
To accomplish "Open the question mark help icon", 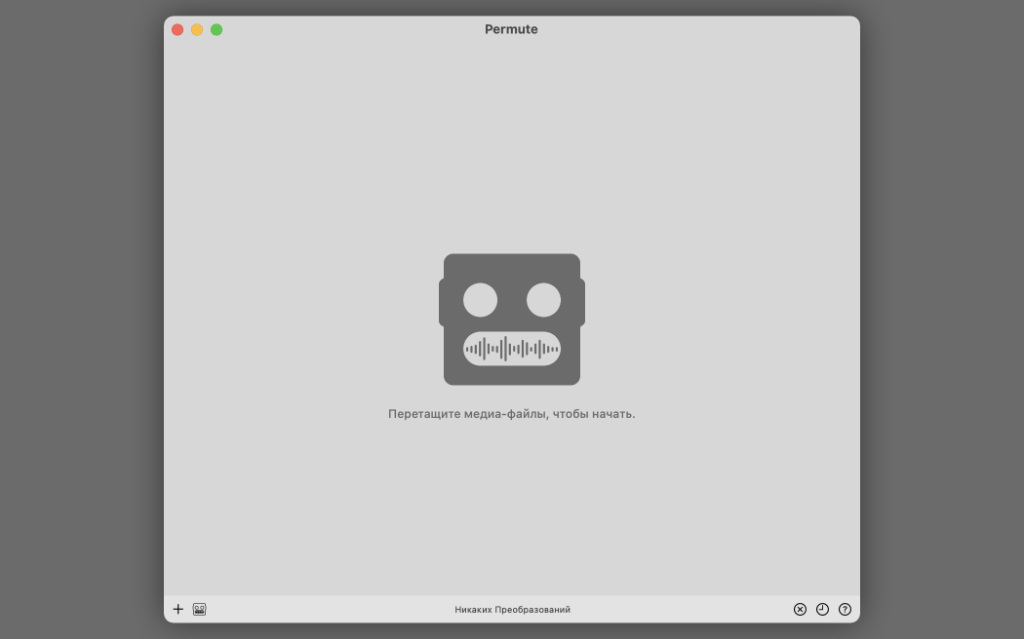I will pos(844,609).
